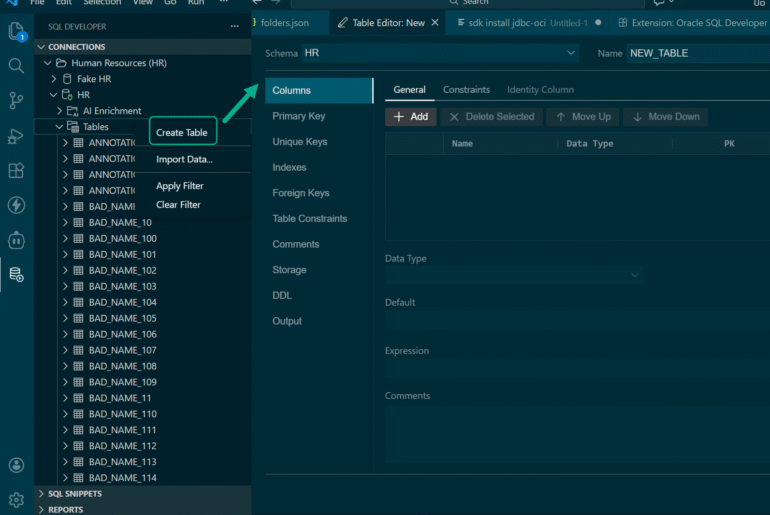This screenshot has width=770, height=515.
Task: Click the SQL Developer panel more actions ellipsis
Action: tap(234, 26)
